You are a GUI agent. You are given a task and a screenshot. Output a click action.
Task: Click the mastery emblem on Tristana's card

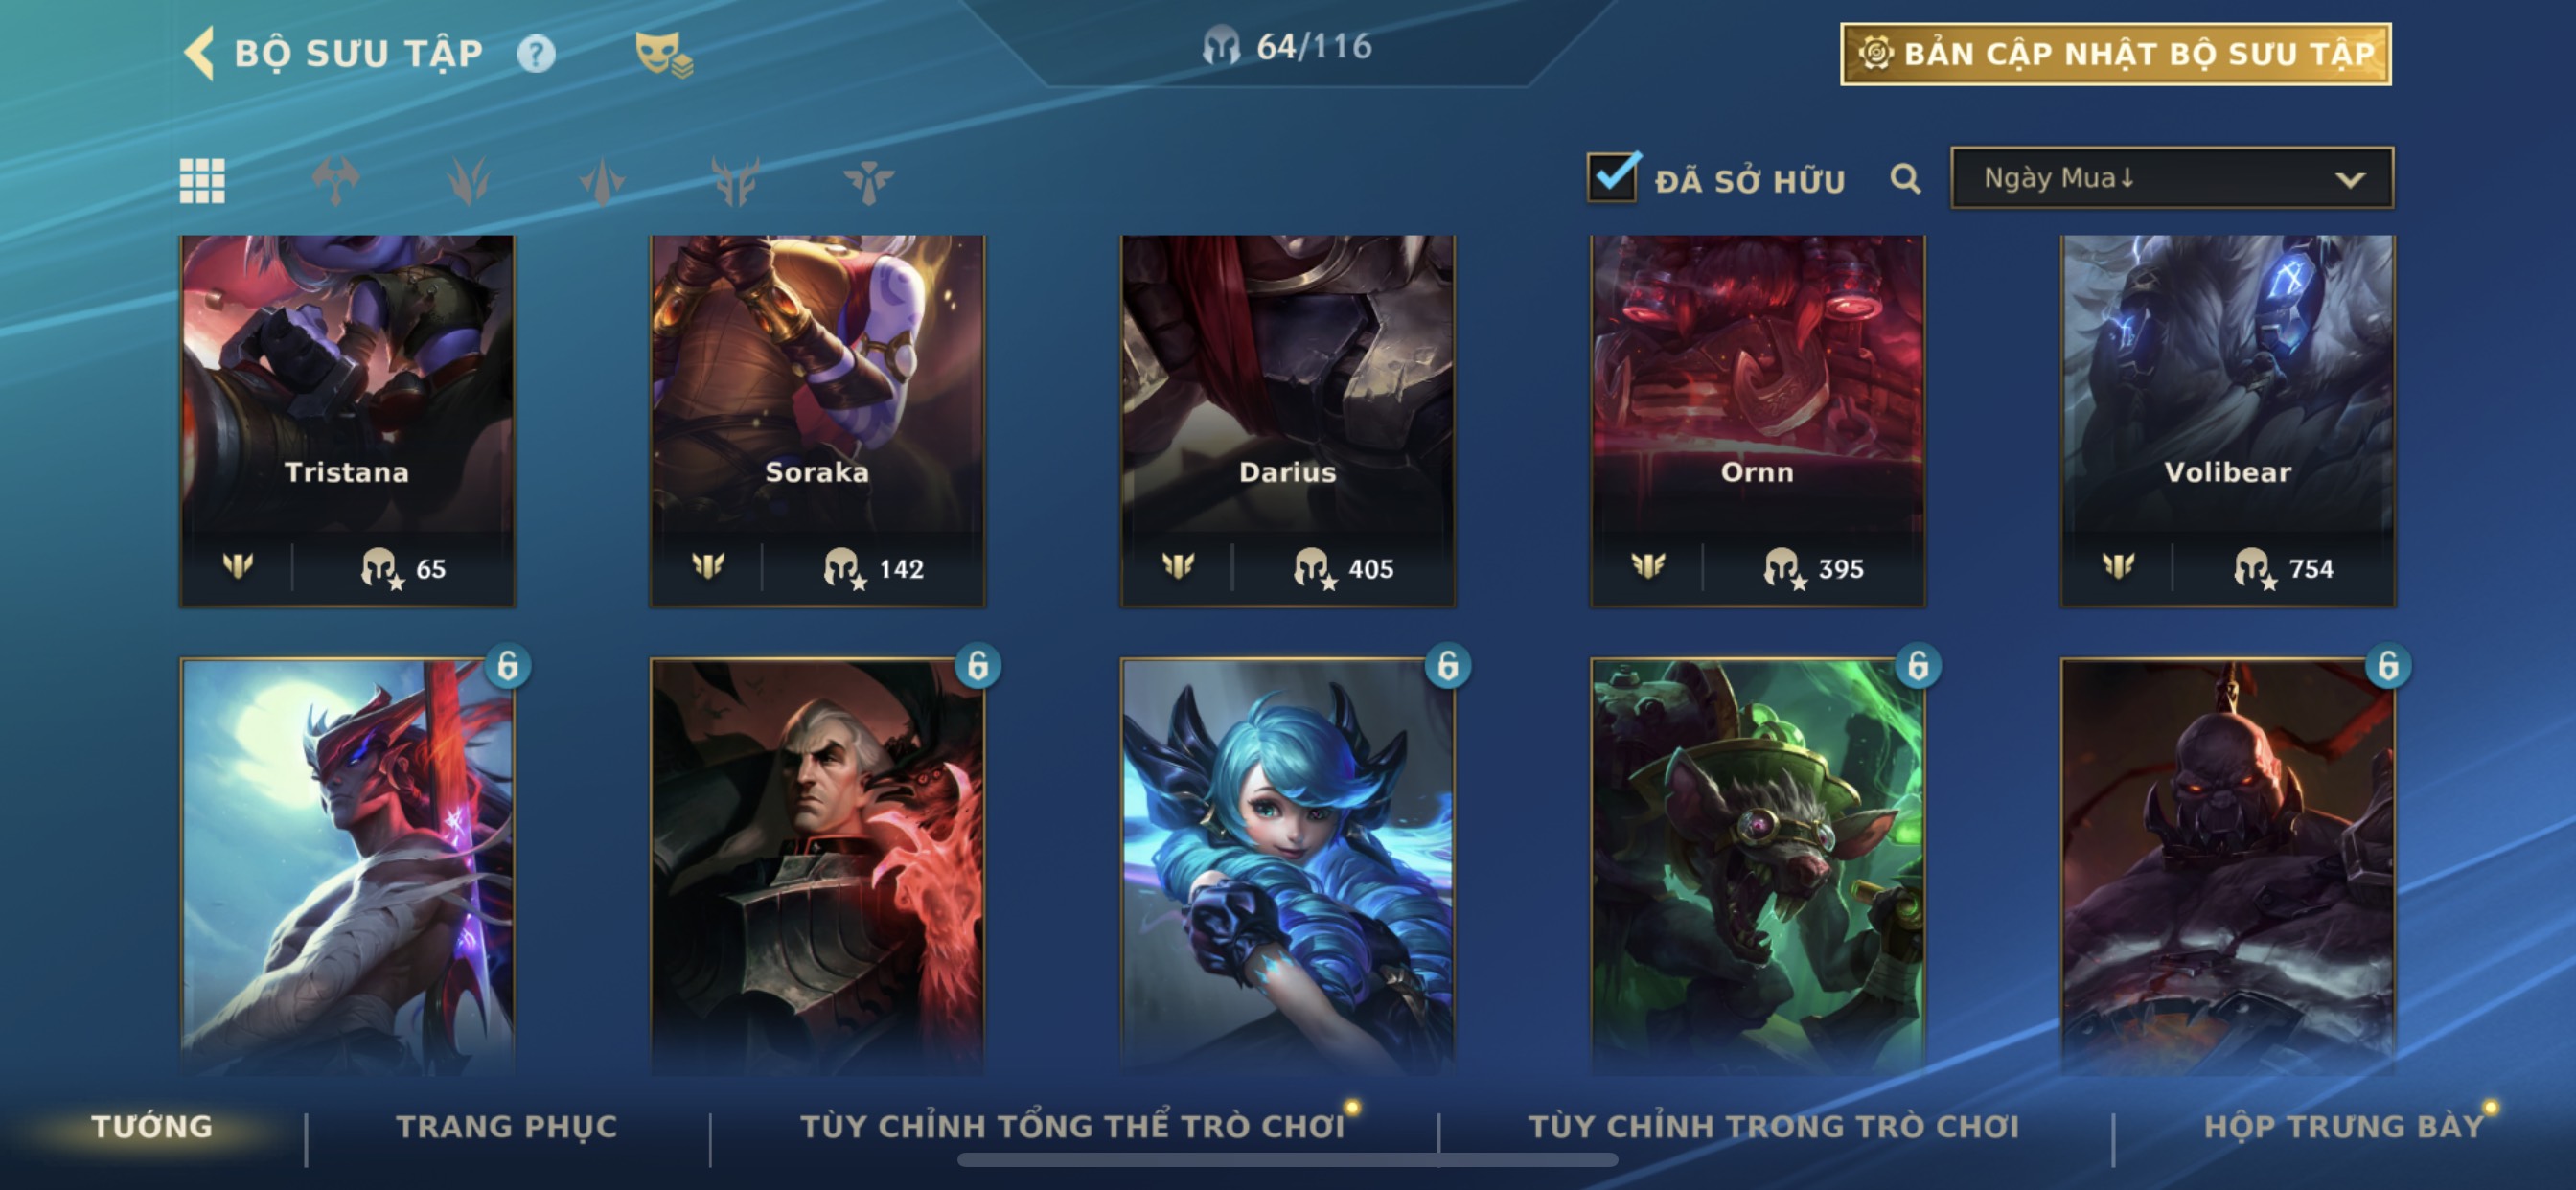click(x=238, y=567)
